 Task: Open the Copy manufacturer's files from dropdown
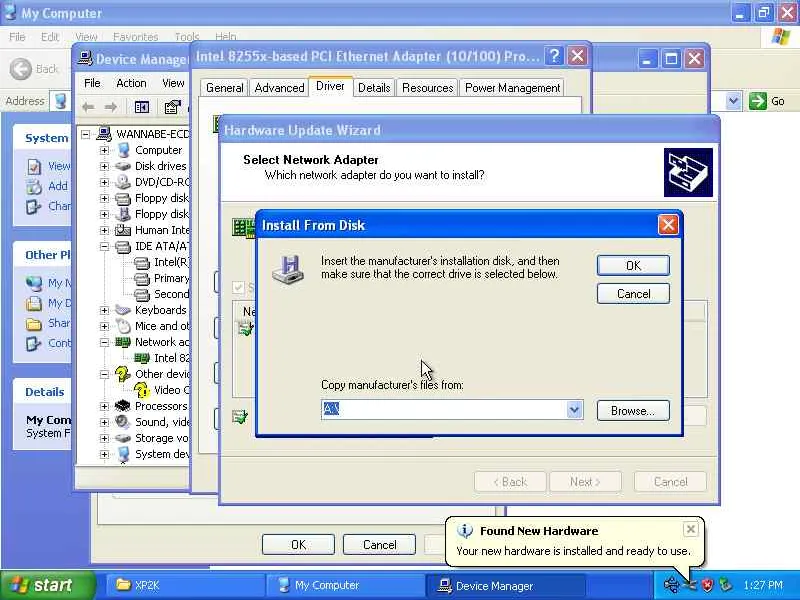point(574,410)
